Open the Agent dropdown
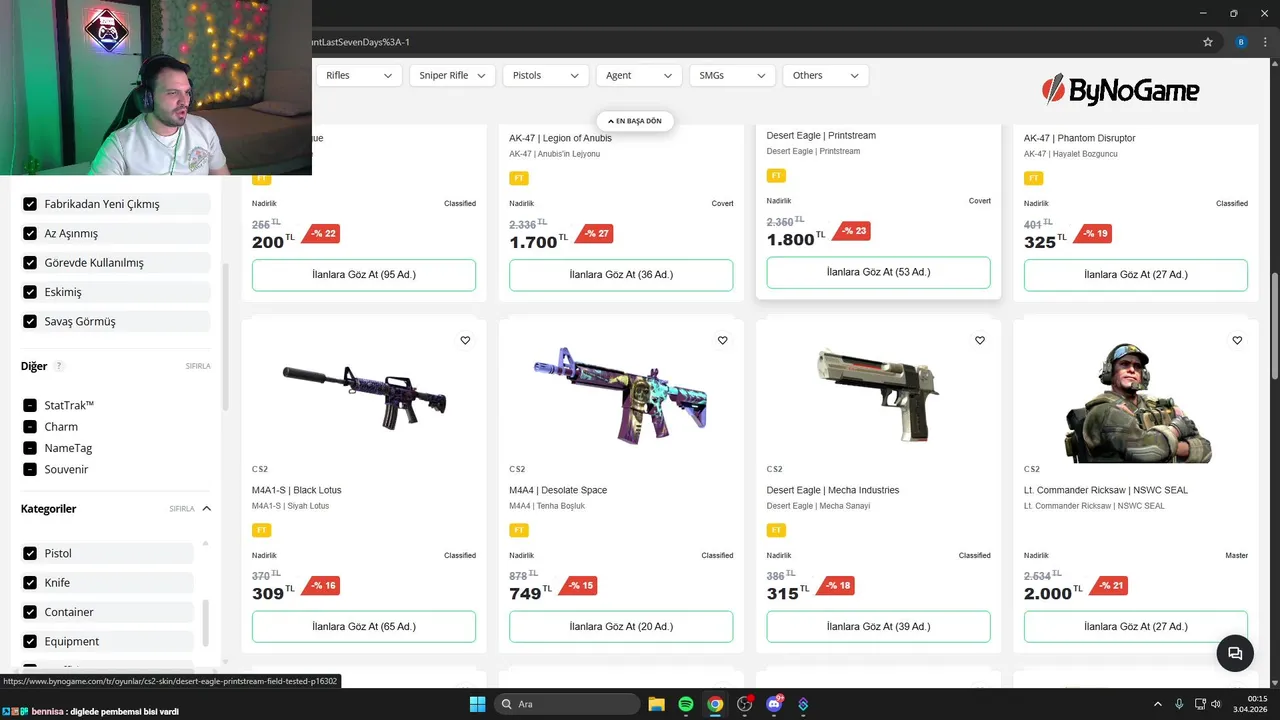The width and height of the screenshot is (1280, 720). pos(638,75)
